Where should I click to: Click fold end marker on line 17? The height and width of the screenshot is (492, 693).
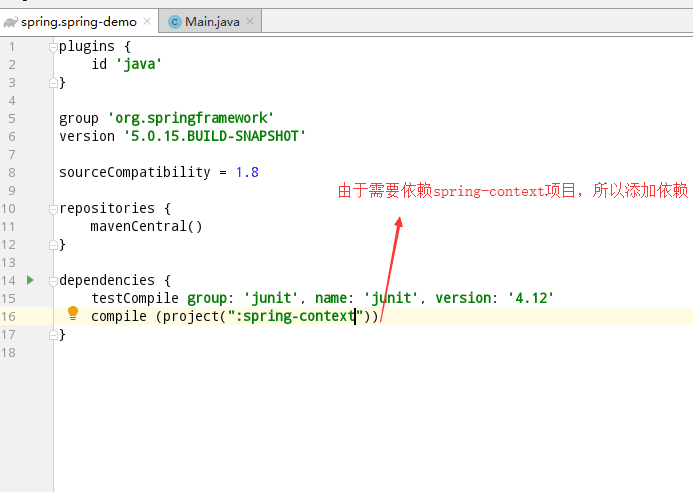tap(53, 335)
